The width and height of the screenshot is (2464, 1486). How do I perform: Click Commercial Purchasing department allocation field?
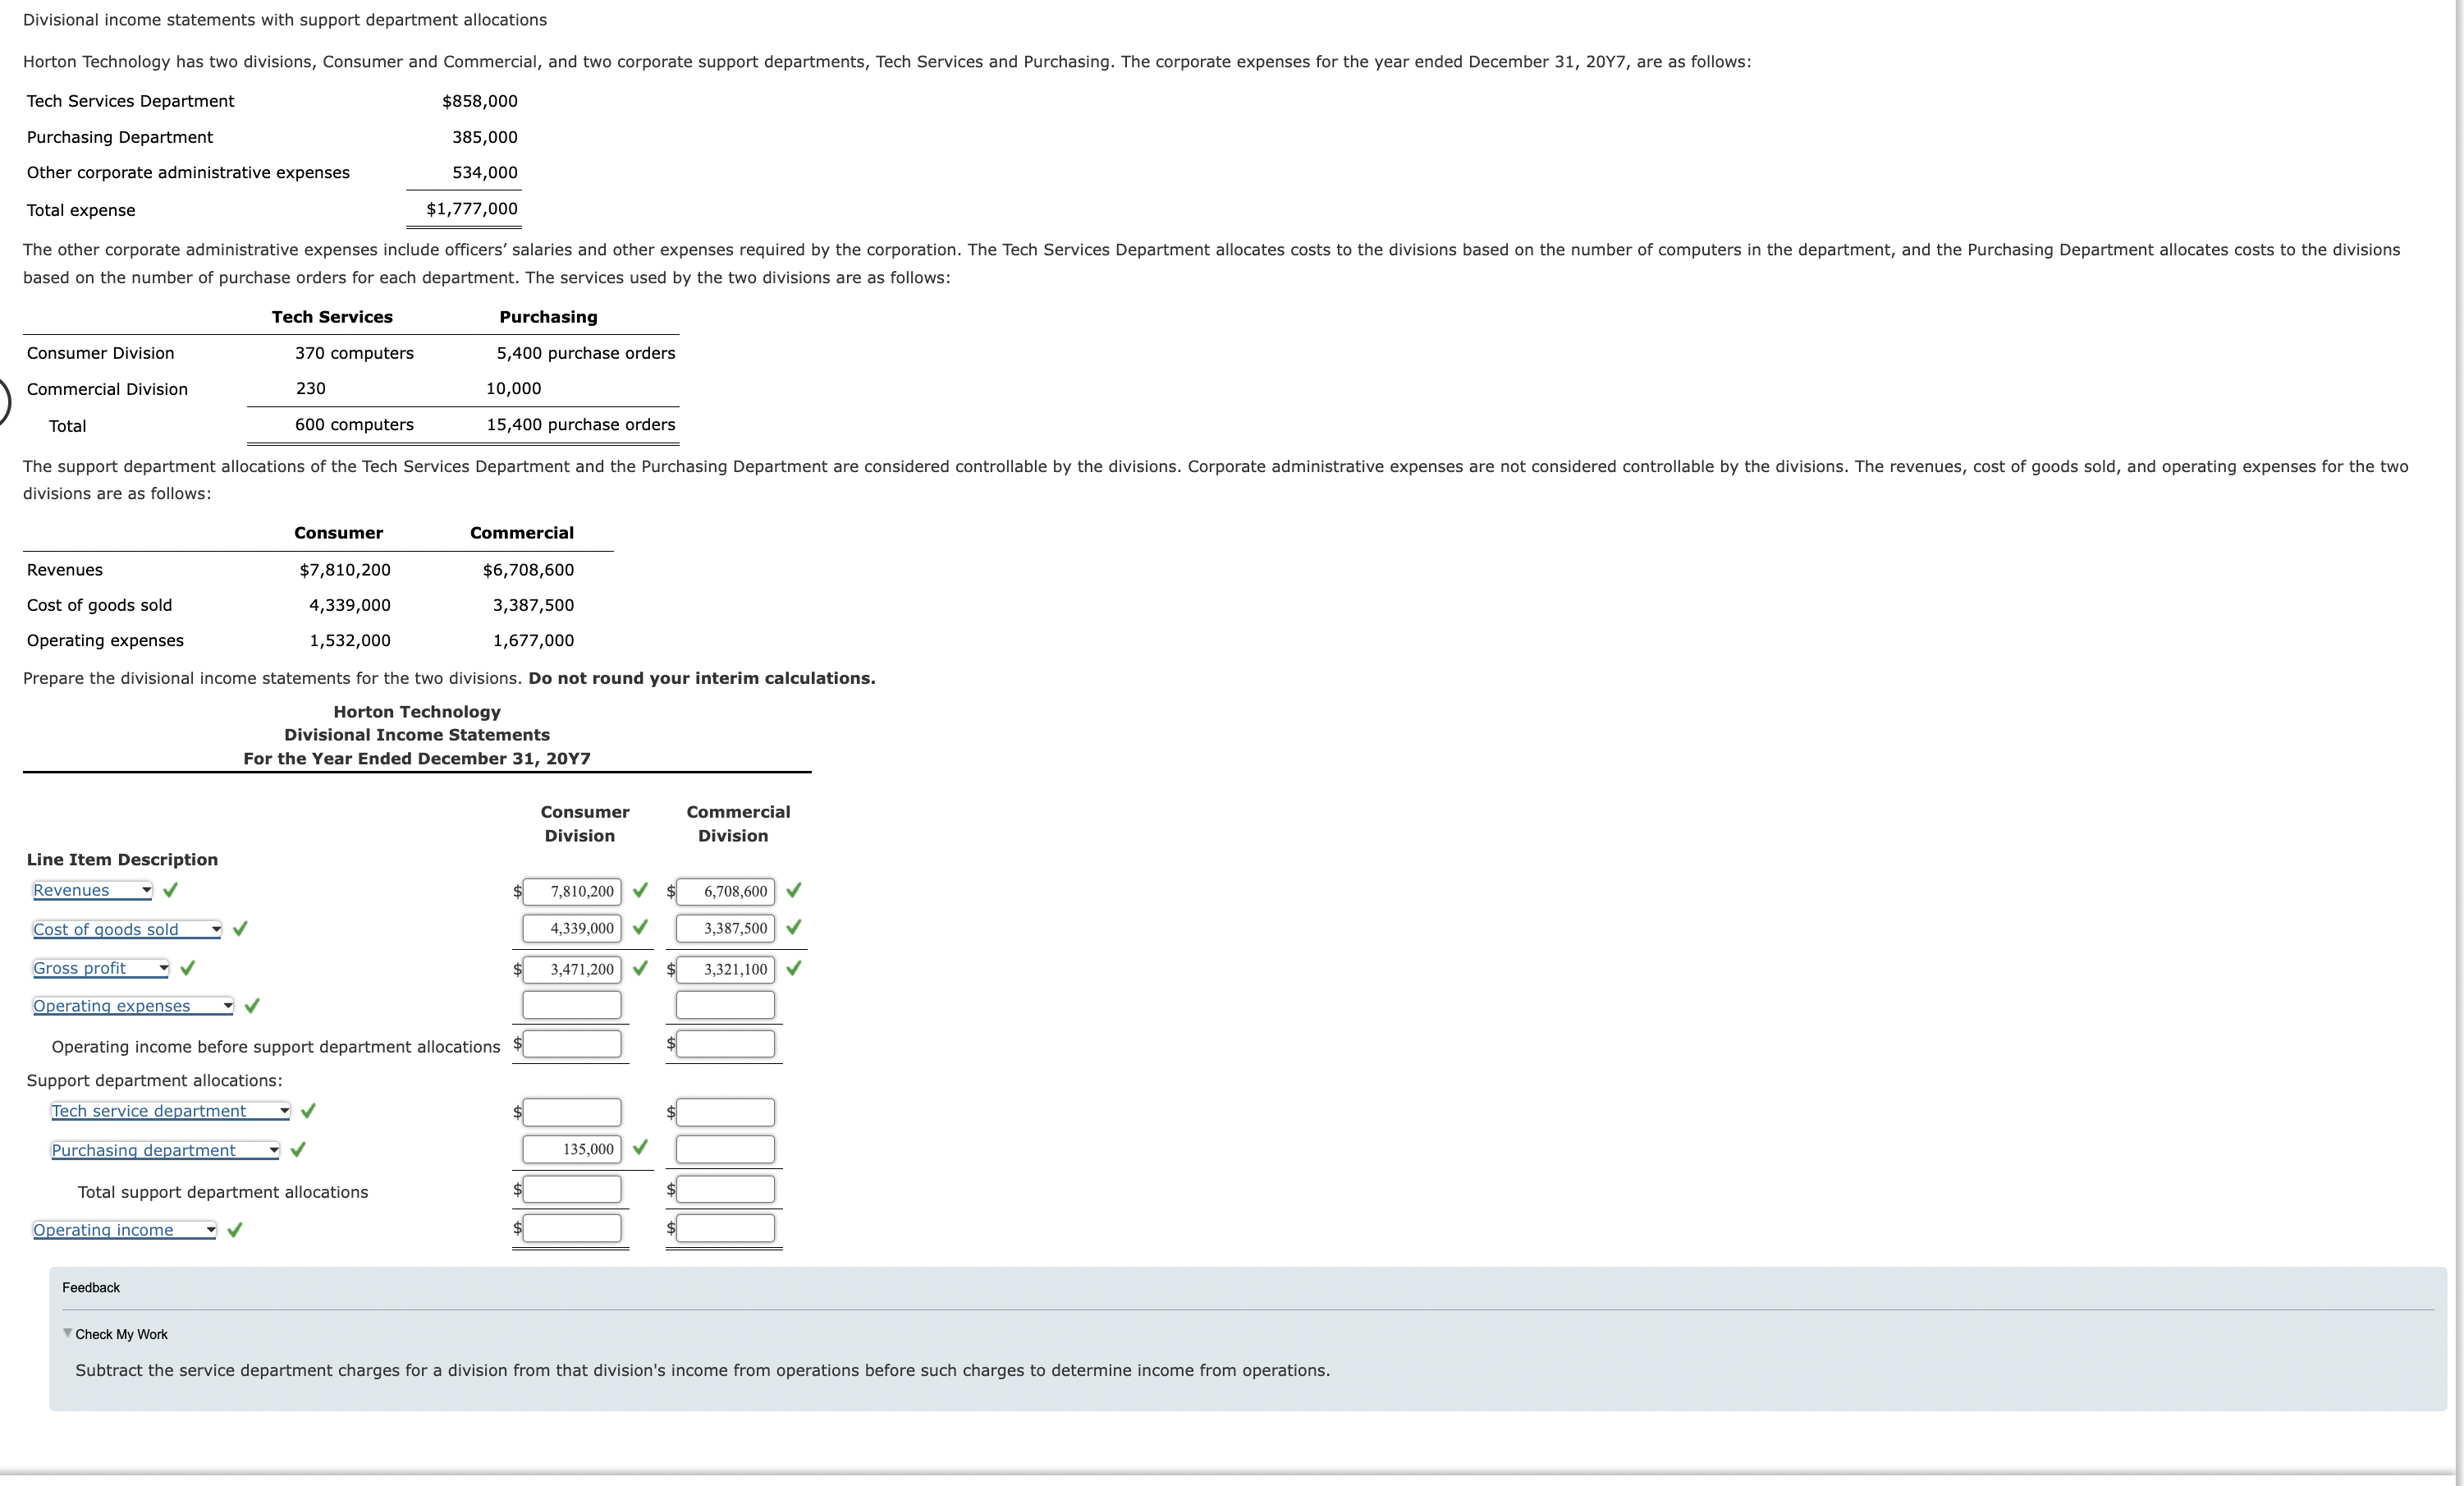(725, 1149)
